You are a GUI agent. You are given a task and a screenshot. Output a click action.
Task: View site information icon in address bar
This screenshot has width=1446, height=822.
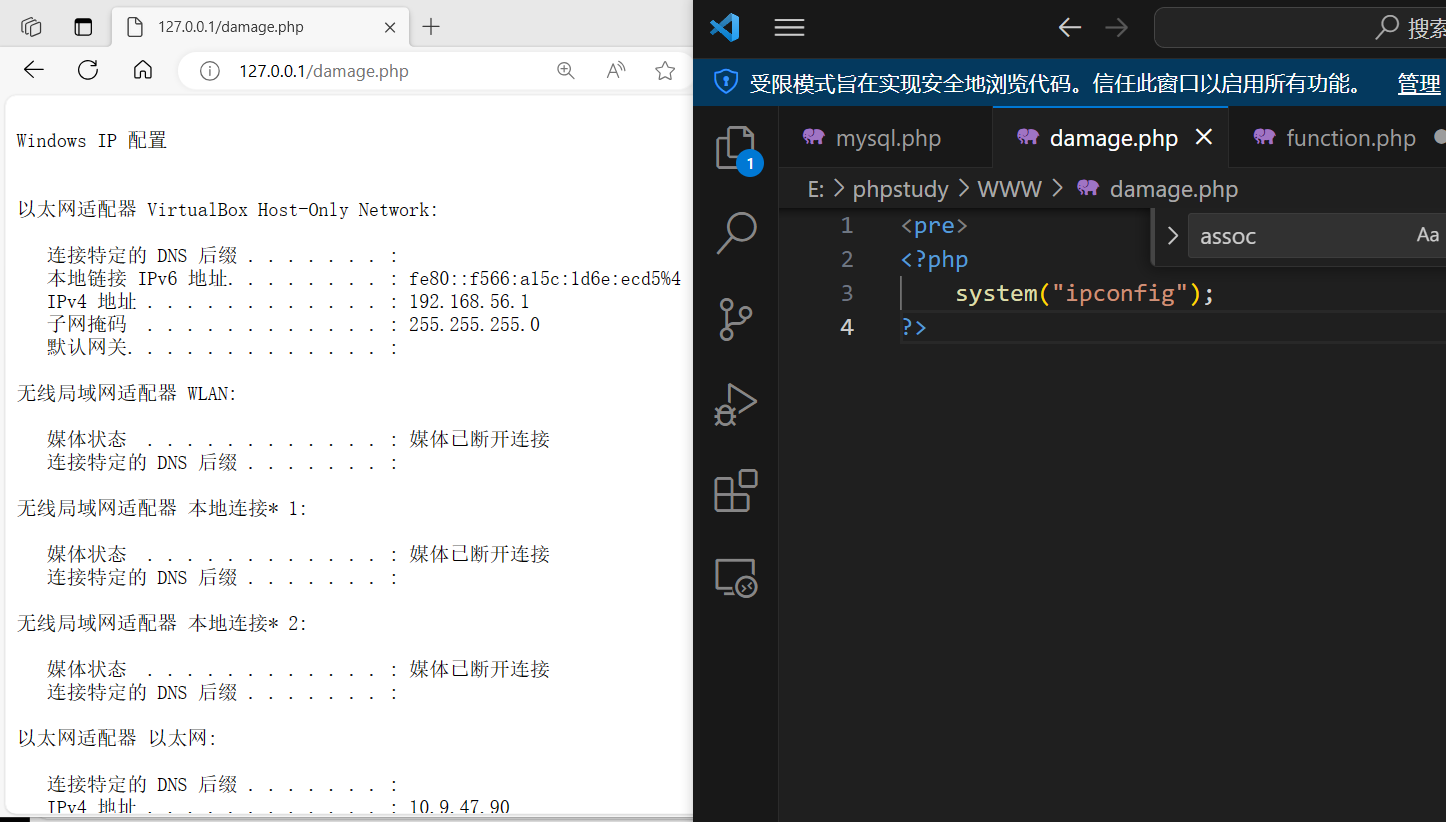point(209,71)
